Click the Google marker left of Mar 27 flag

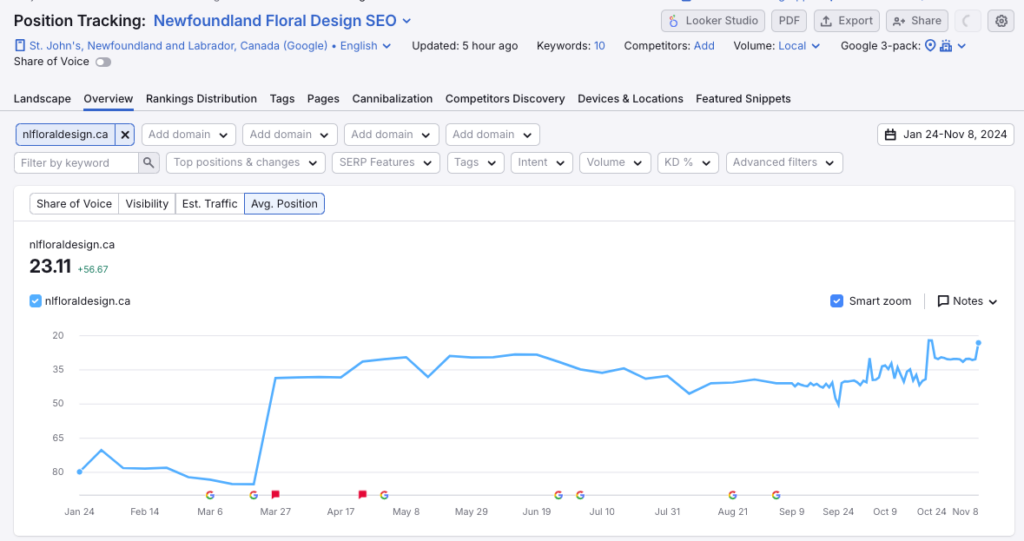coord(253,495)
